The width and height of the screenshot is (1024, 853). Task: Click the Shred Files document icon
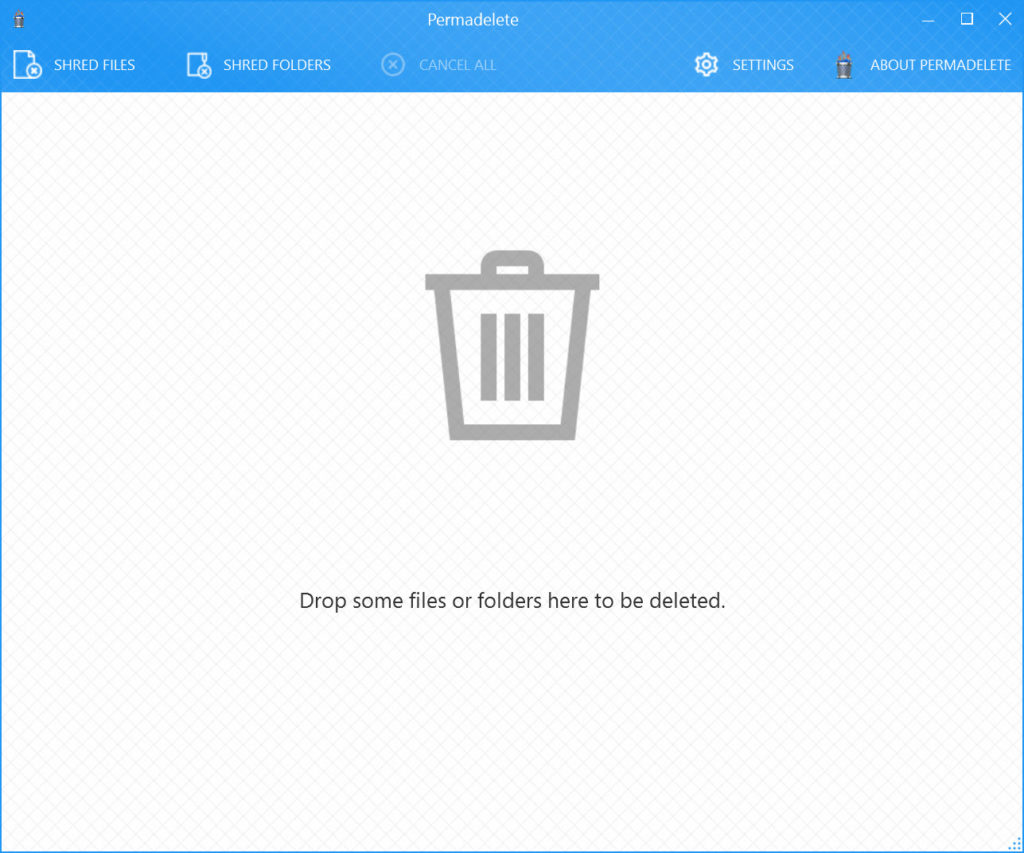(x=27, y=65)
